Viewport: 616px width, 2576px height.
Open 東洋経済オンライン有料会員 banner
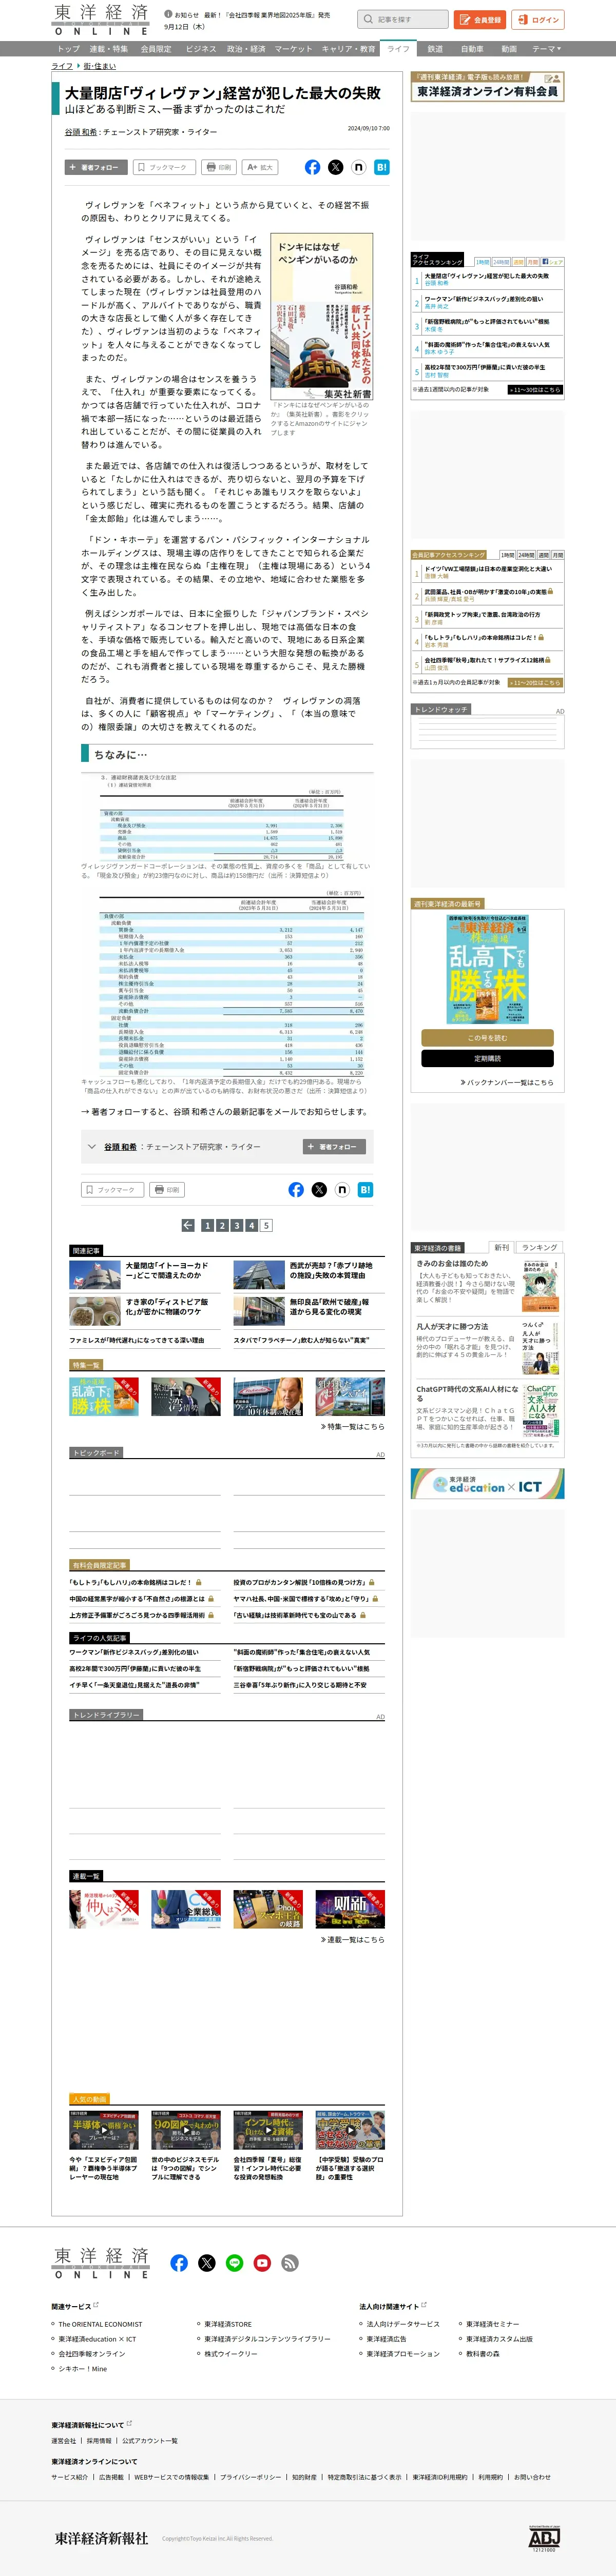coord(487,87)
